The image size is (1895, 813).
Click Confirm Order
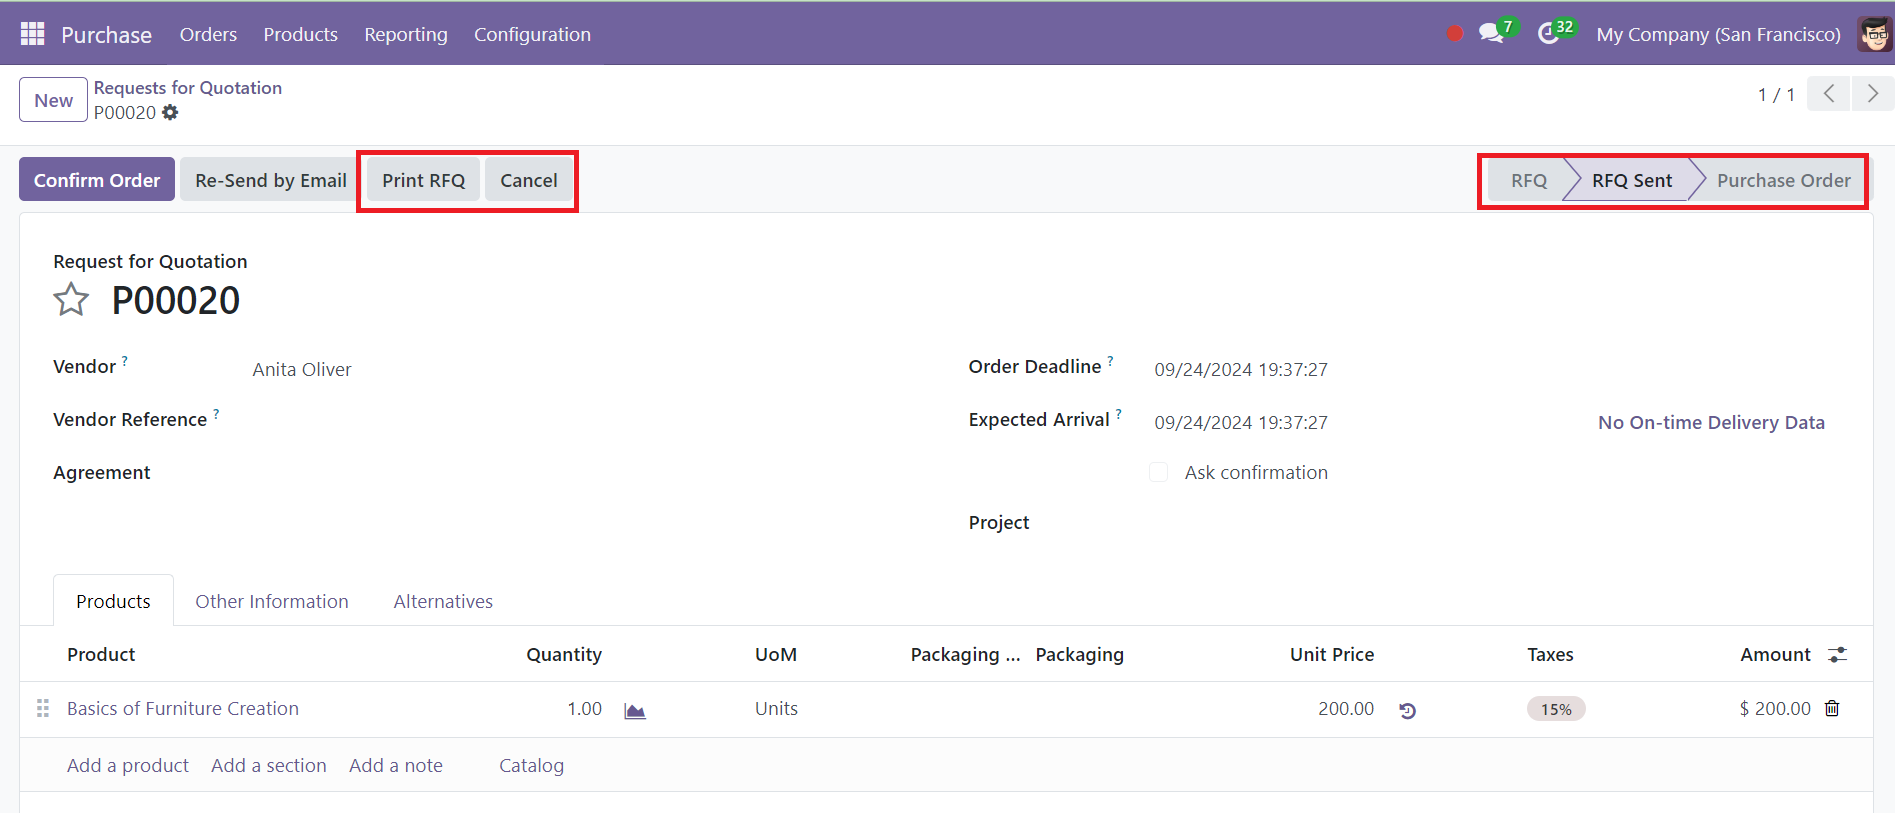click(97, 180)
